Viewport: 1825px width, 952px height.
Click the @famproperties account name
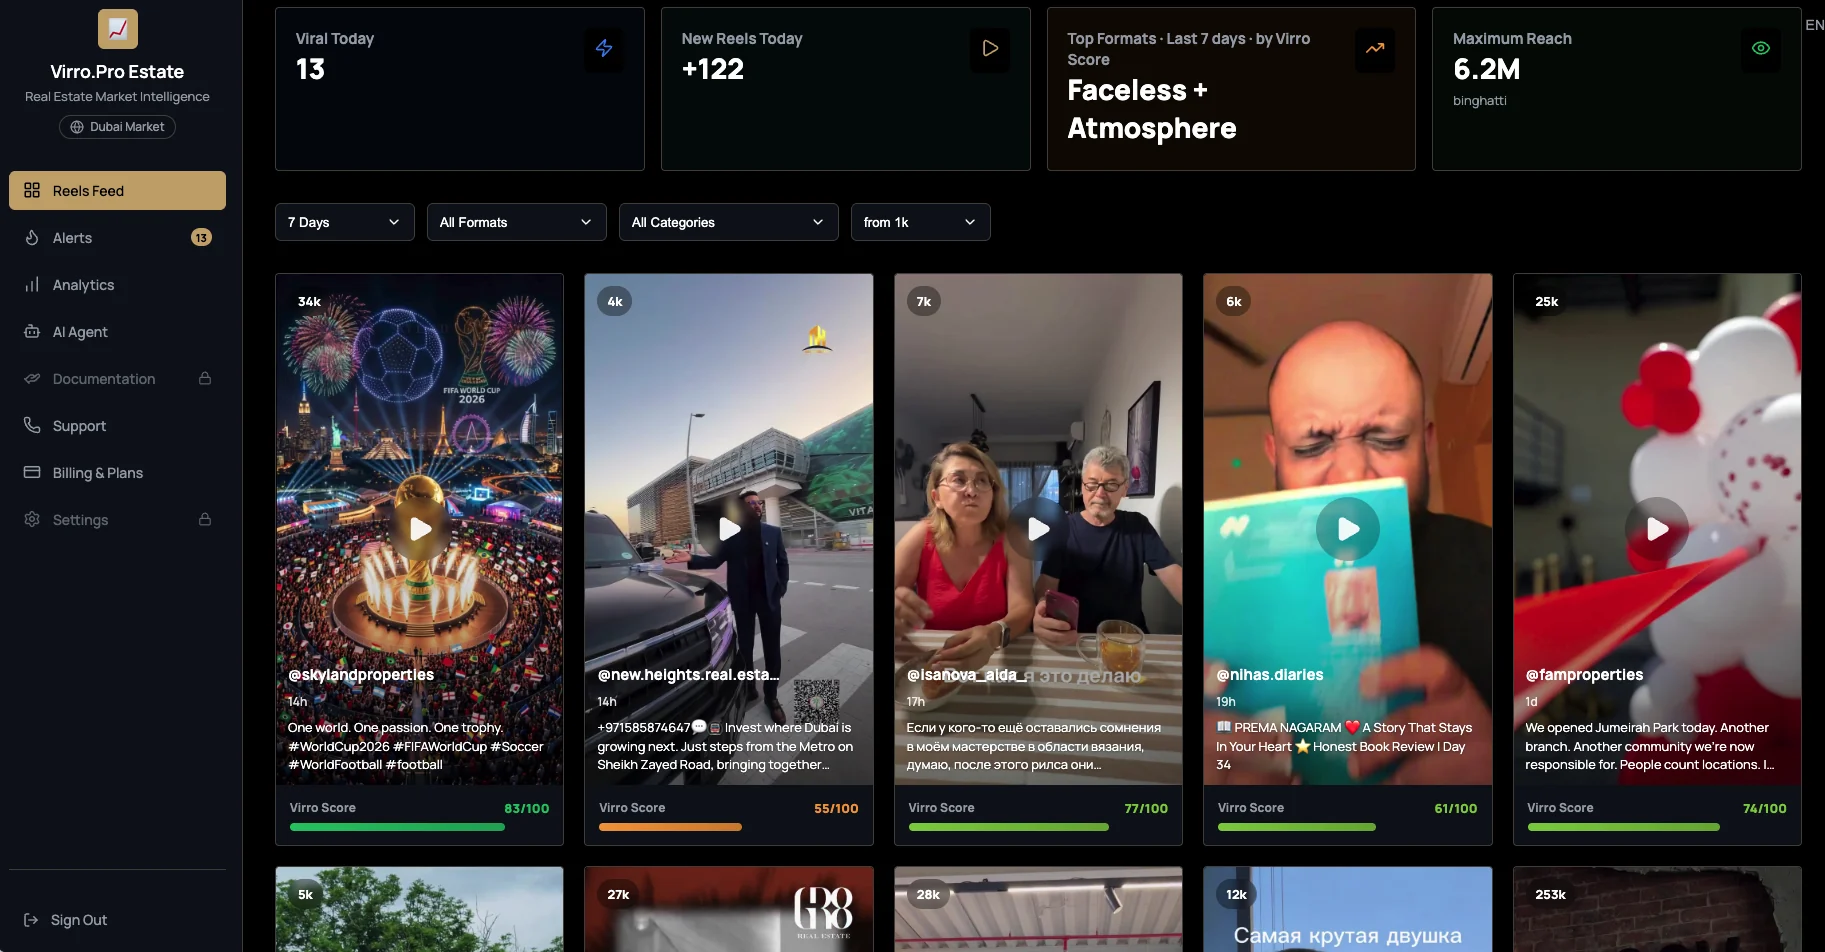(1584, 675)
